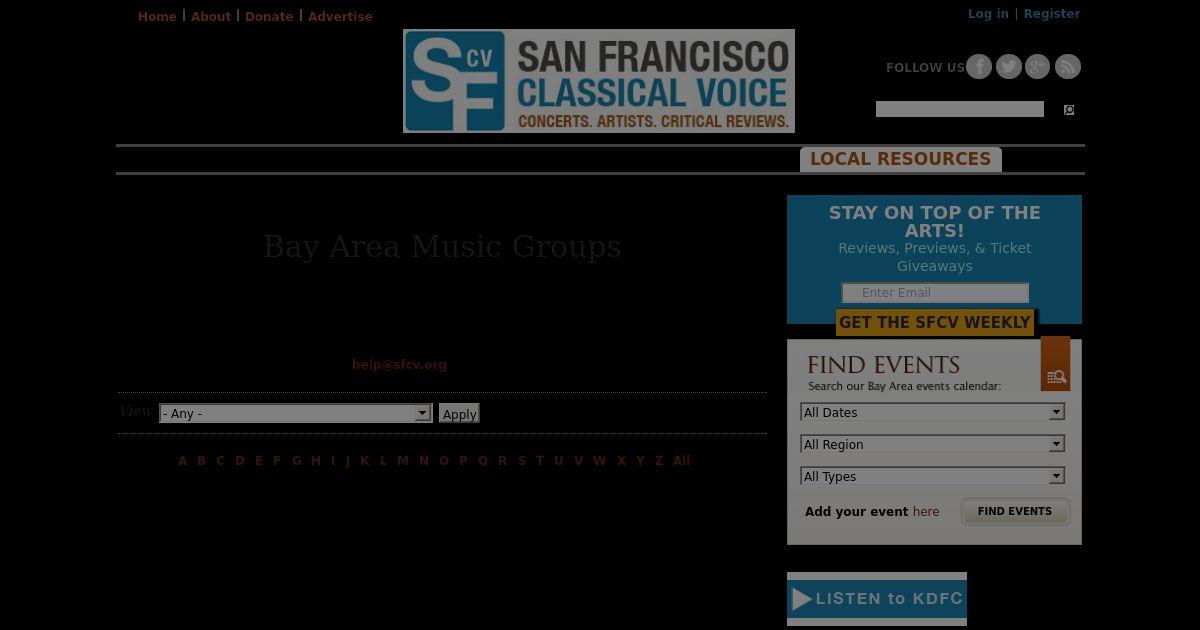Screen dimensions: 1200x630
Task: Filter groups by letter C
Action: (x=220, y=461)
